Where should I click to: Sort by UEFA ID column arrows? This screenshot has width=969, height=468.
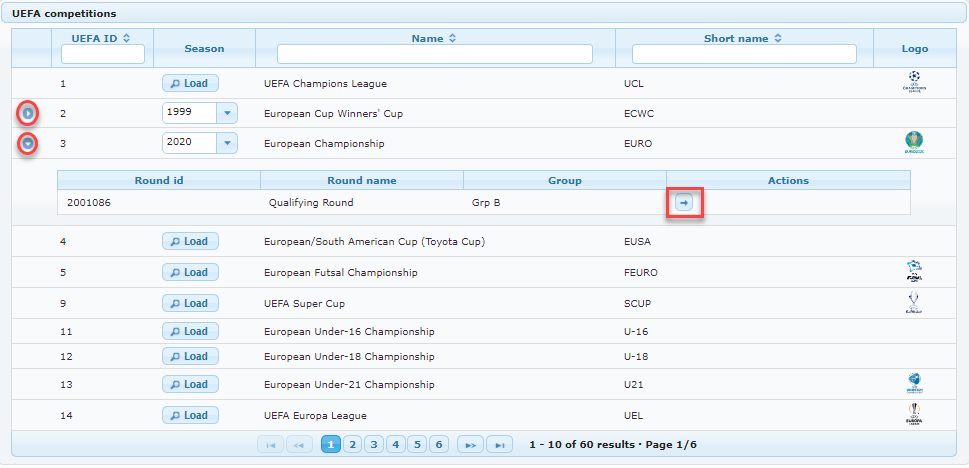pos(126,38)
